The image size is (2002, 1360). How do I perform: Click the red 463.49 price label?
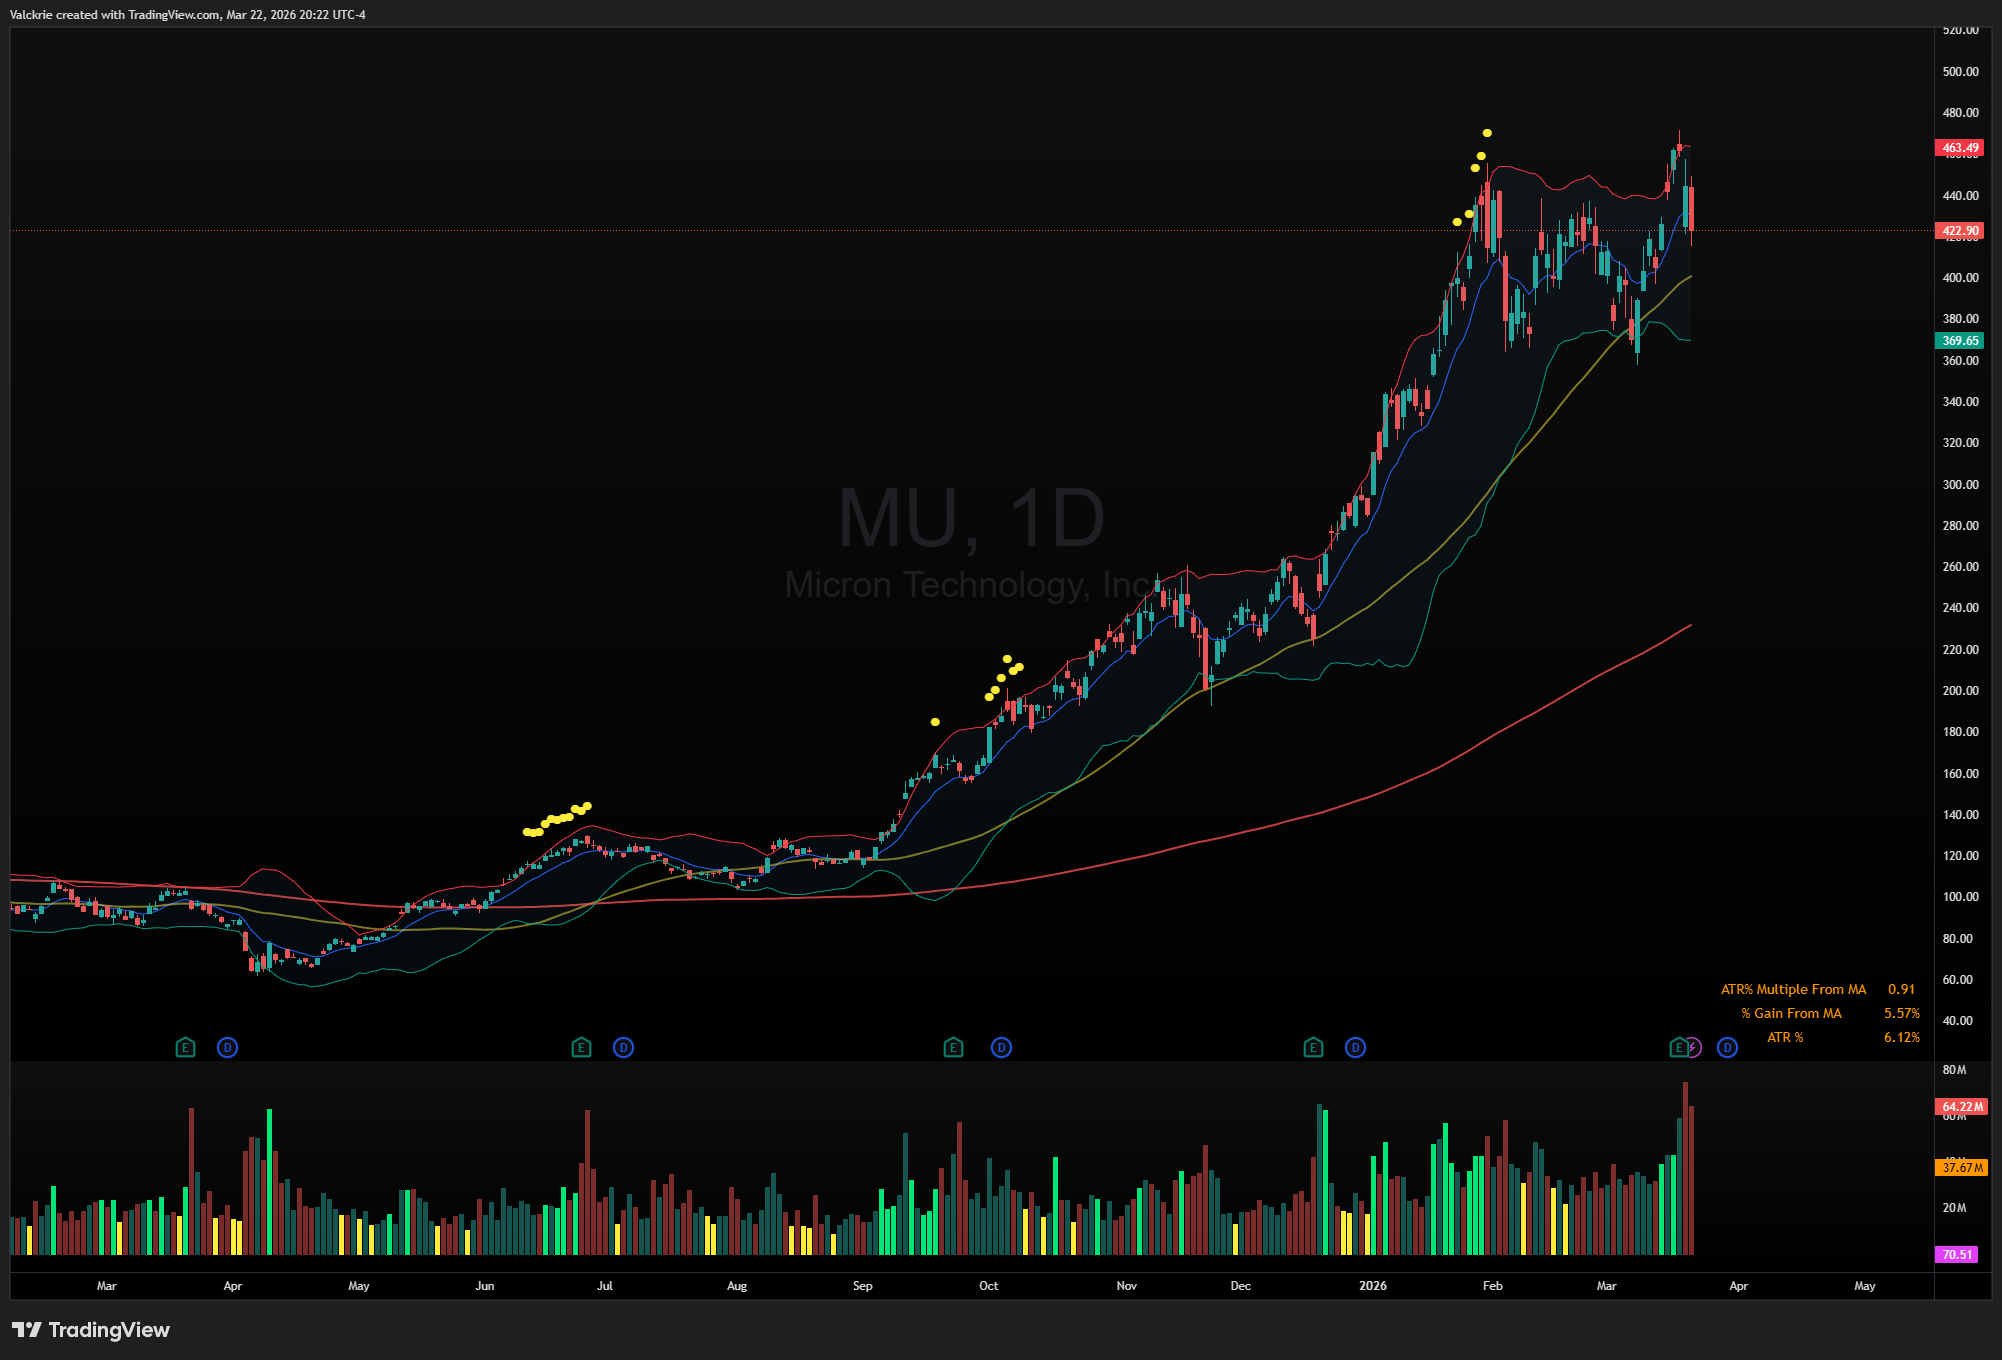(1960, 148)
